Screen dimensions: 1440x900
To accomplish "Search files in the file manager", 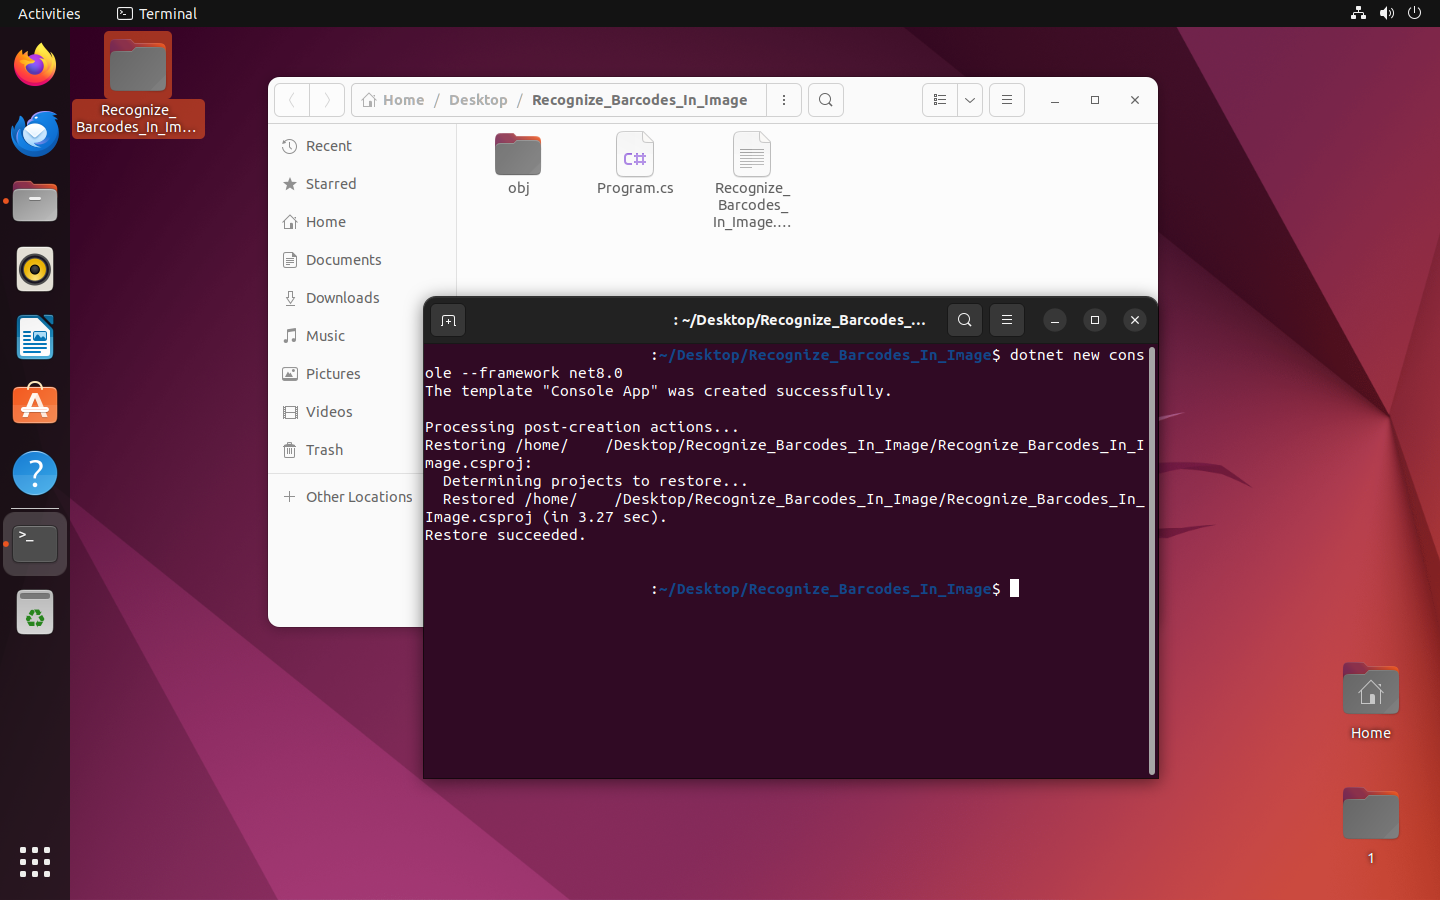I will coord(825,100).
